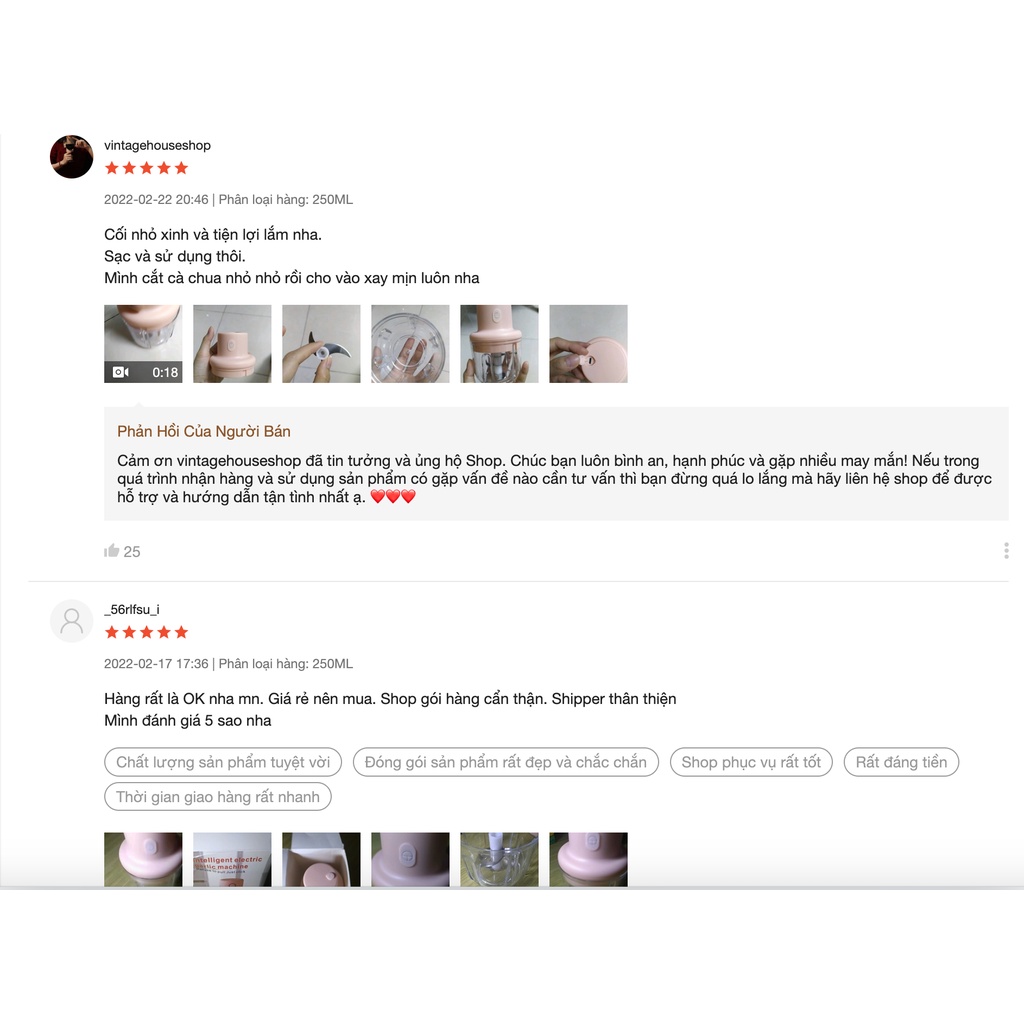Image resolution: width=1024 pixels, height=1024 pixels.
Task: Open the three-dot options menu on first review
Action: pos(1006,551)
